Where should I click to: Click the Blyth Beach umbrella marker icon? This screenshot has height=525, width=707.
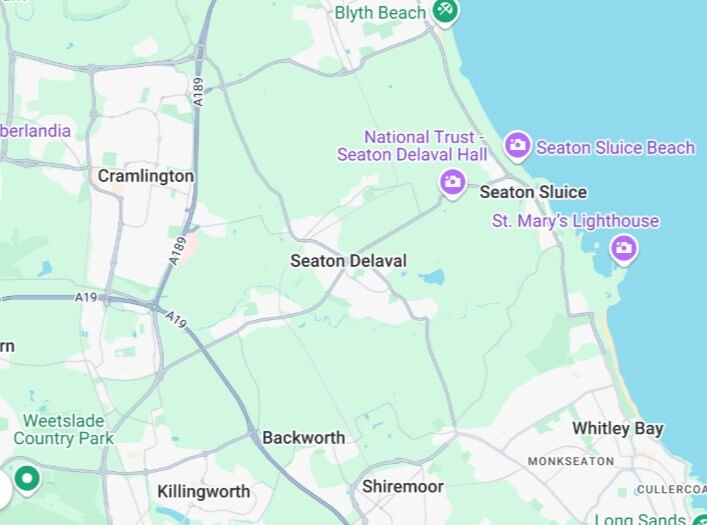(445, 12)
